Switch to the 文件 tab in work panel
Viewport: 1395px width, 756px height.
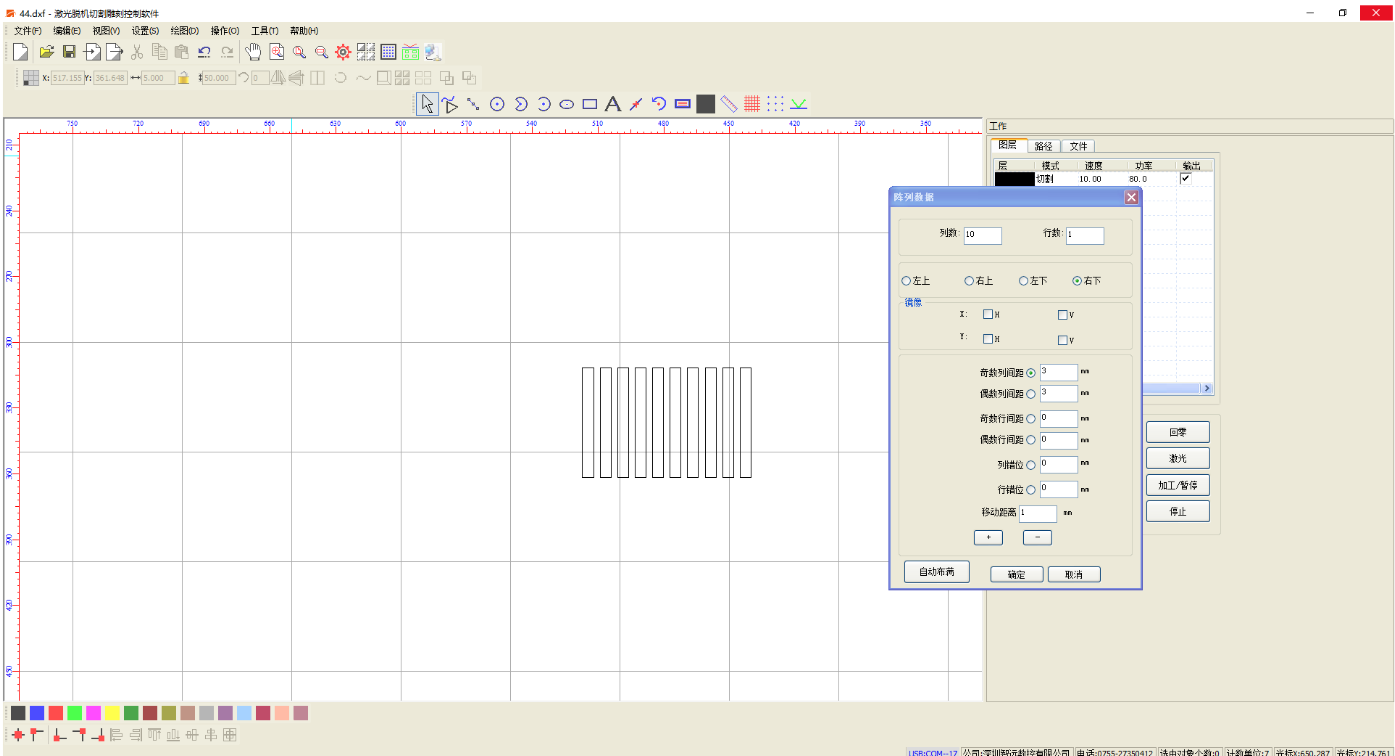(x=1078, y=146)
